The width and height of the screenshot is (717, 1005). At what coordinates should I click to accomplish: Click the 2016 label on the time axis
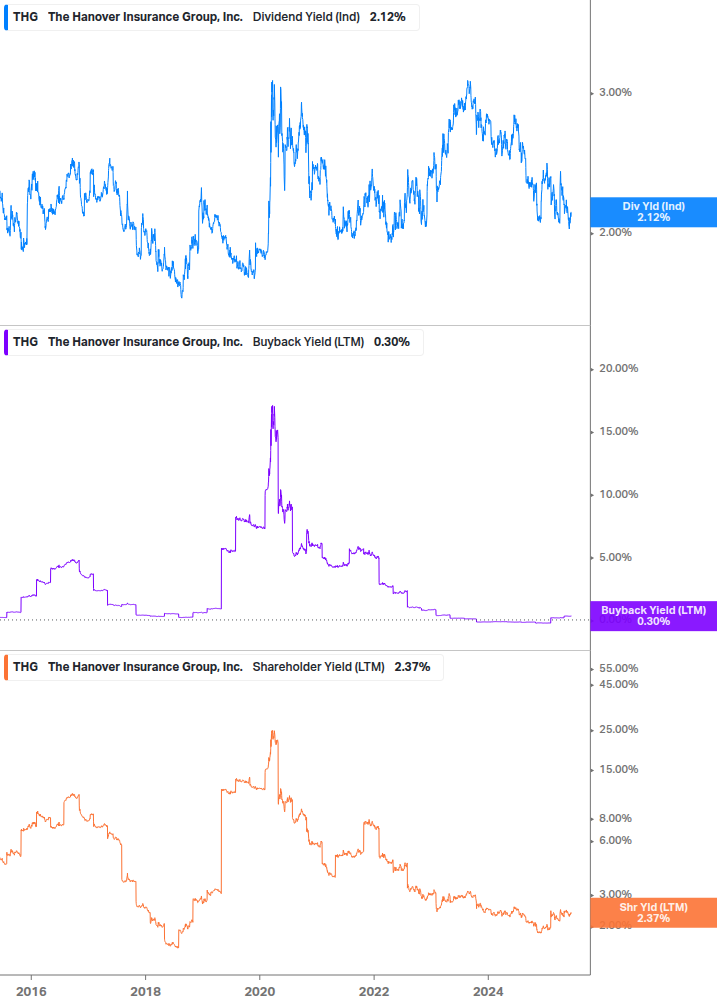[31, 992]
